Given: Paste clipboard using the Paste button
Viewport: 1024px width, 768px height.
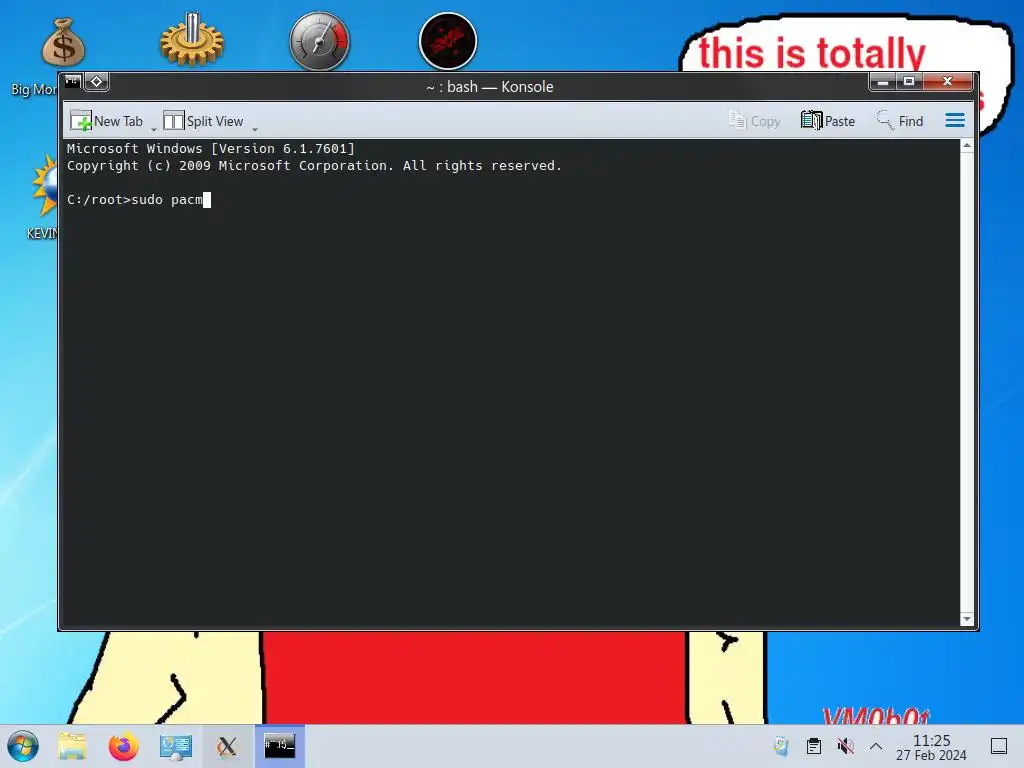Looking at the screenshot, I should 827,121.
